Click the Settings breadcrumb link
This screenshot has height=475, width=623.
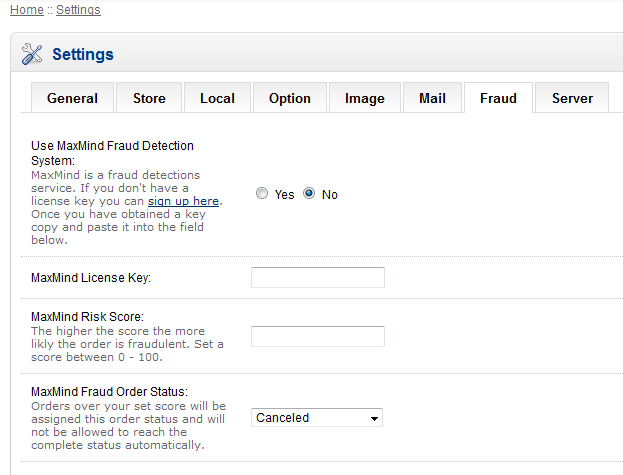coord(78,10)
